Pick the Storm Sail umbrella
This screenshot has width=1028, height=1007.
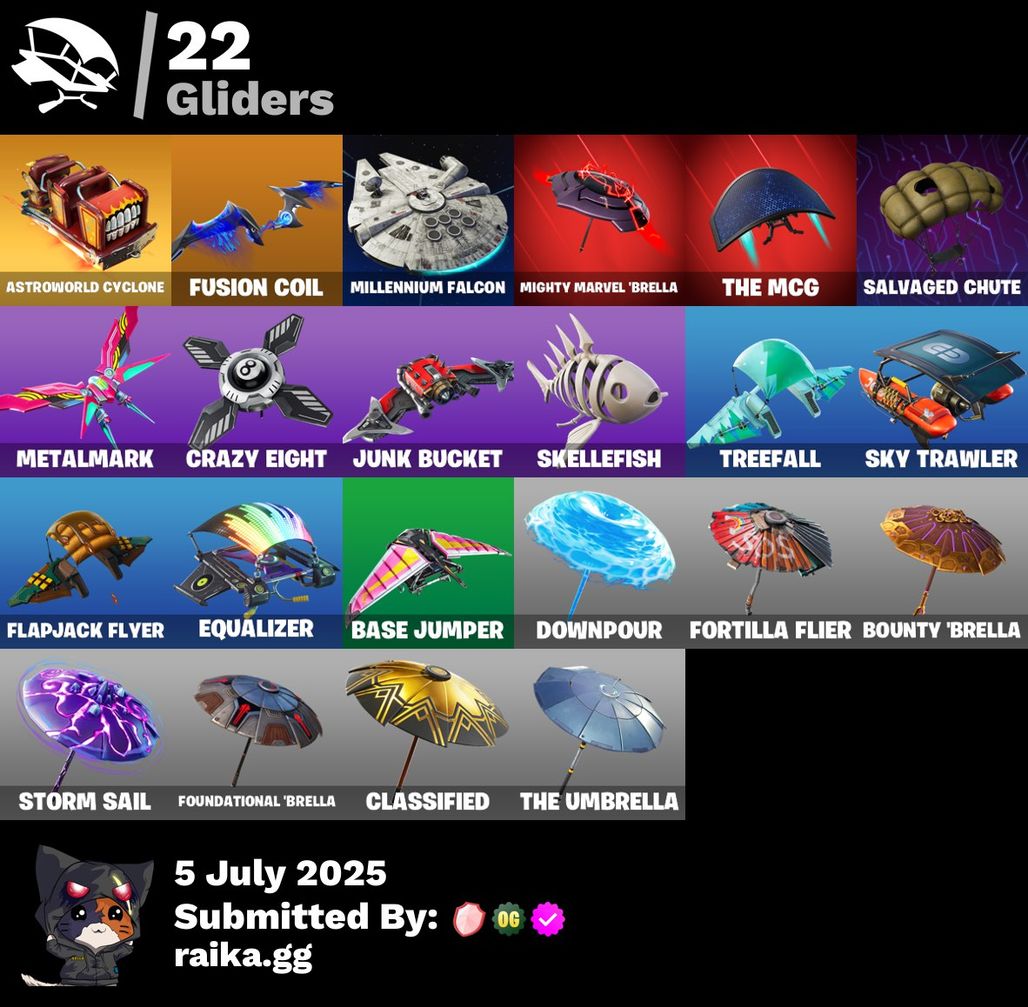pyautogui.click(x=85, y=734)
